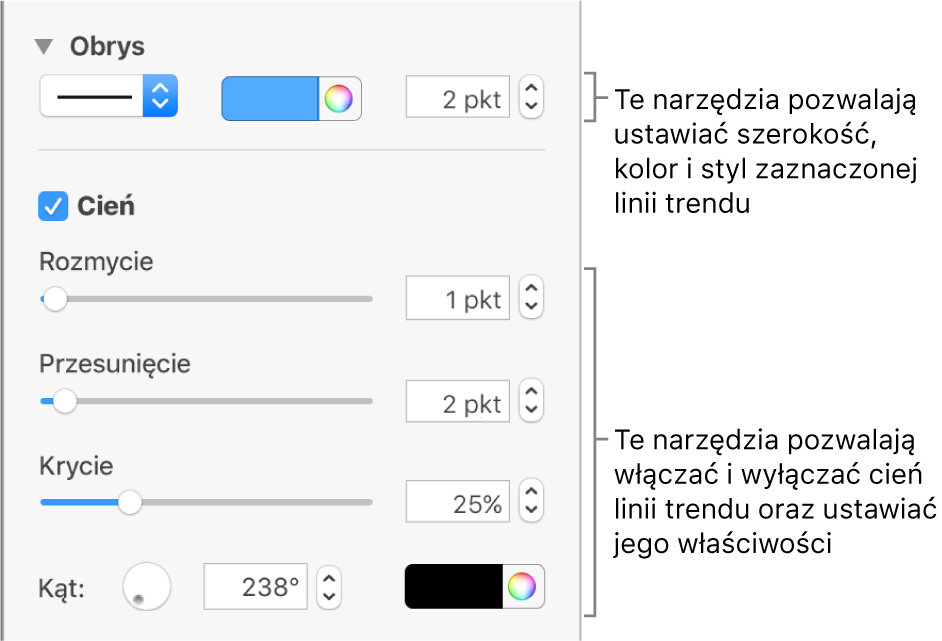Click the Przesunięcie slider handle
942x641 pixels.
[65, 401]
